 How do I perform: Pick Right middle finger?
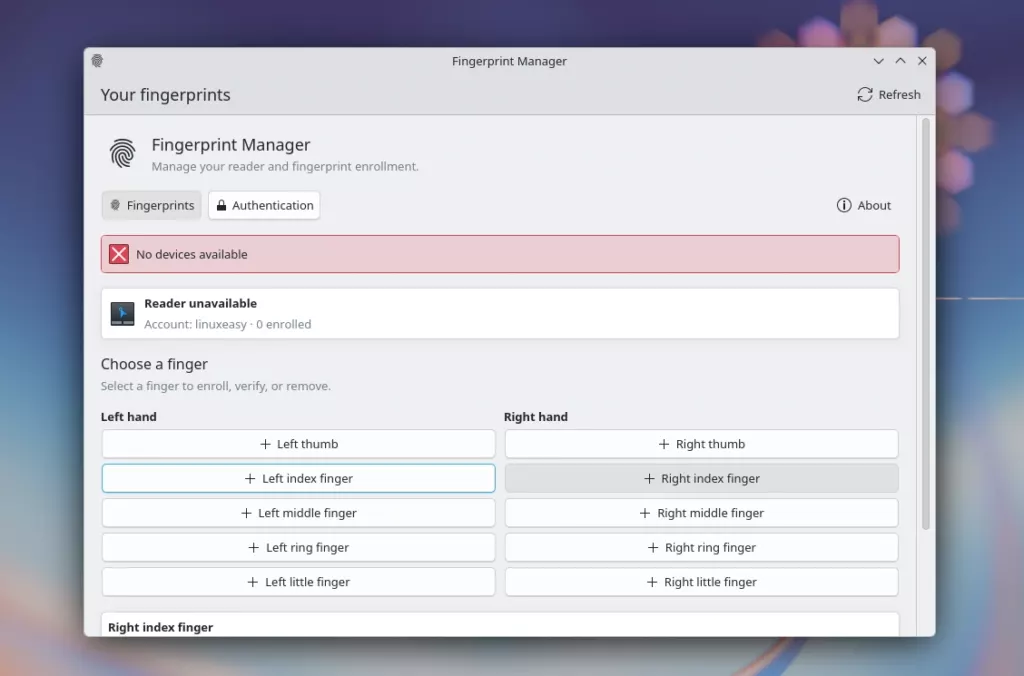coord(701,513)
